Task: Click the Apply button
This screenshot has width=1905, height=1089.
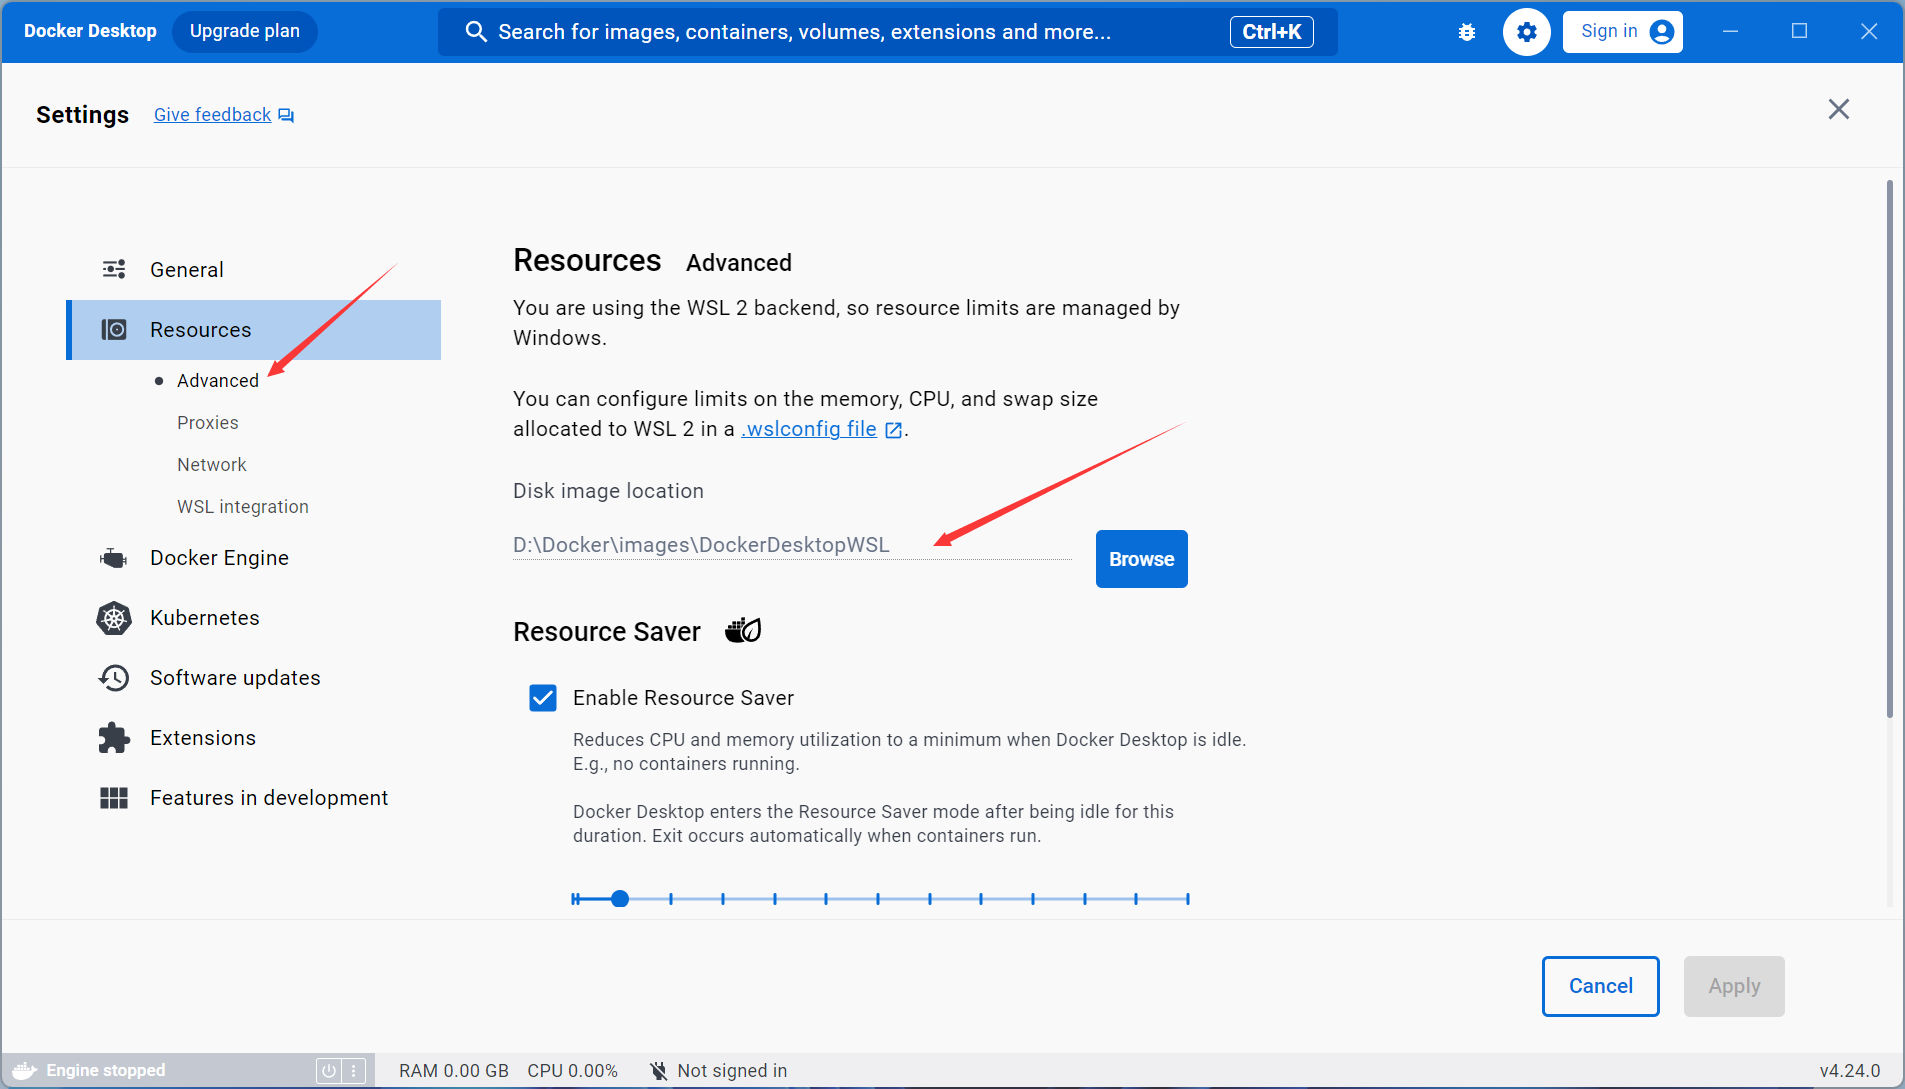Action: pyautogui.click(x=1734, y=986)
